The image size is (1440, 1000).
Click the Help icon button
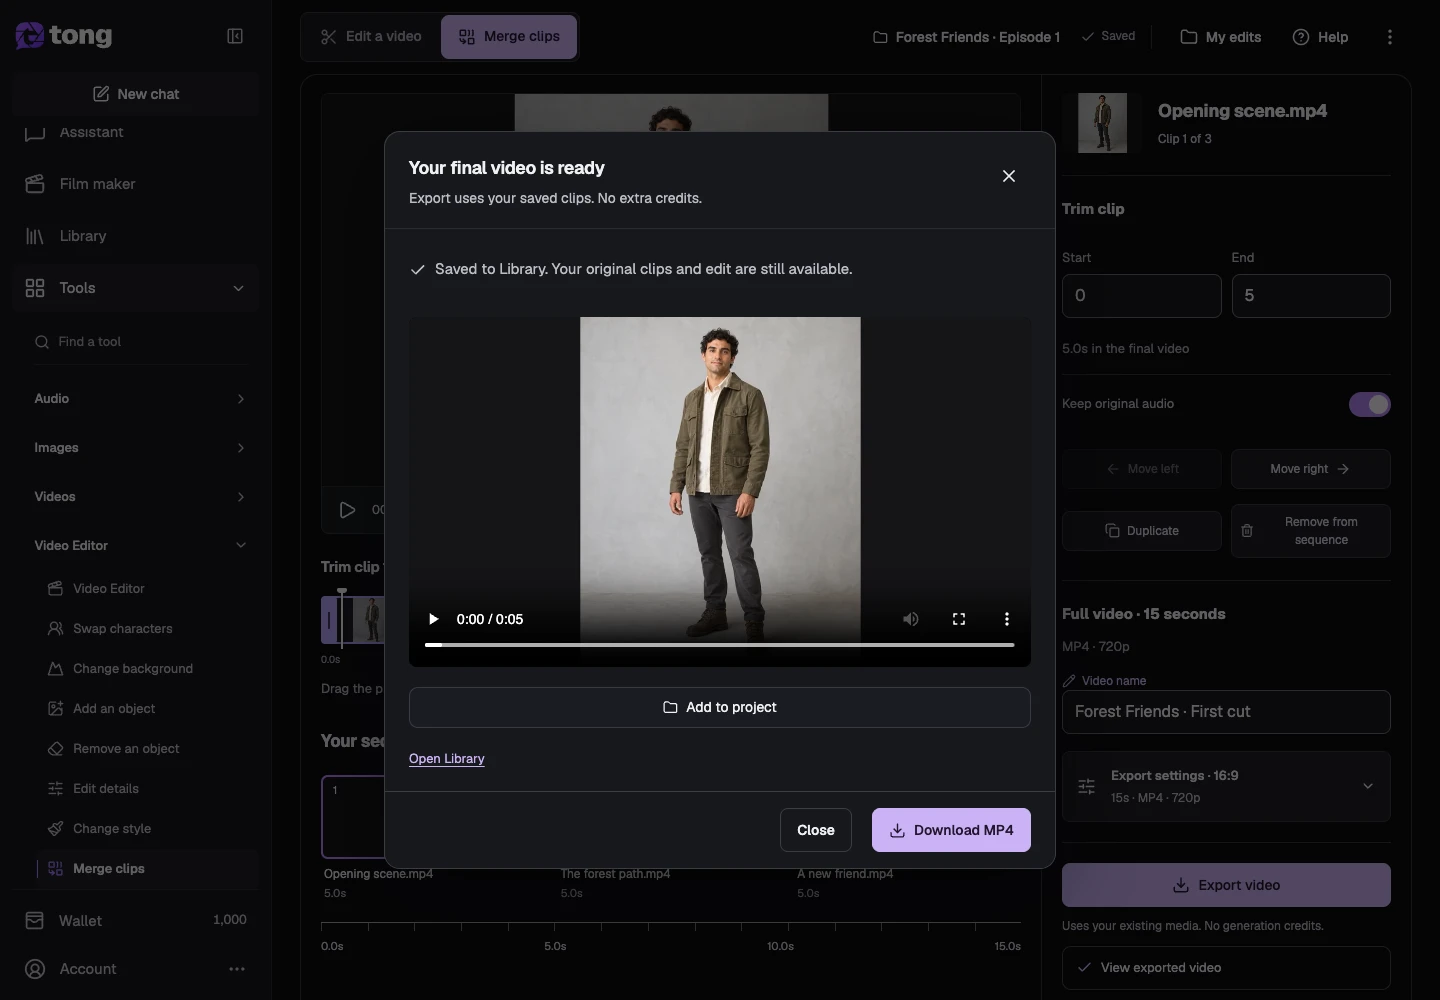tap(1320, 37)
